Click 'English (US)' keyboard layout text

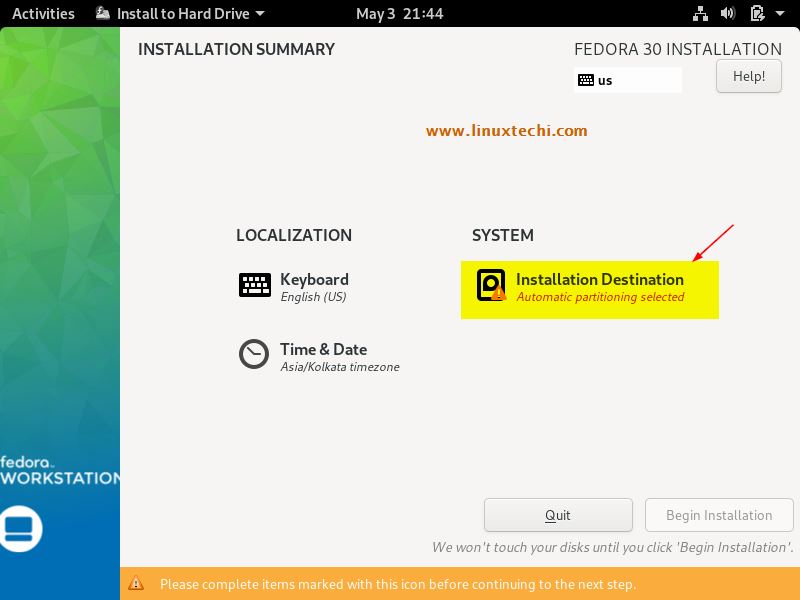[x=313, y=297]
